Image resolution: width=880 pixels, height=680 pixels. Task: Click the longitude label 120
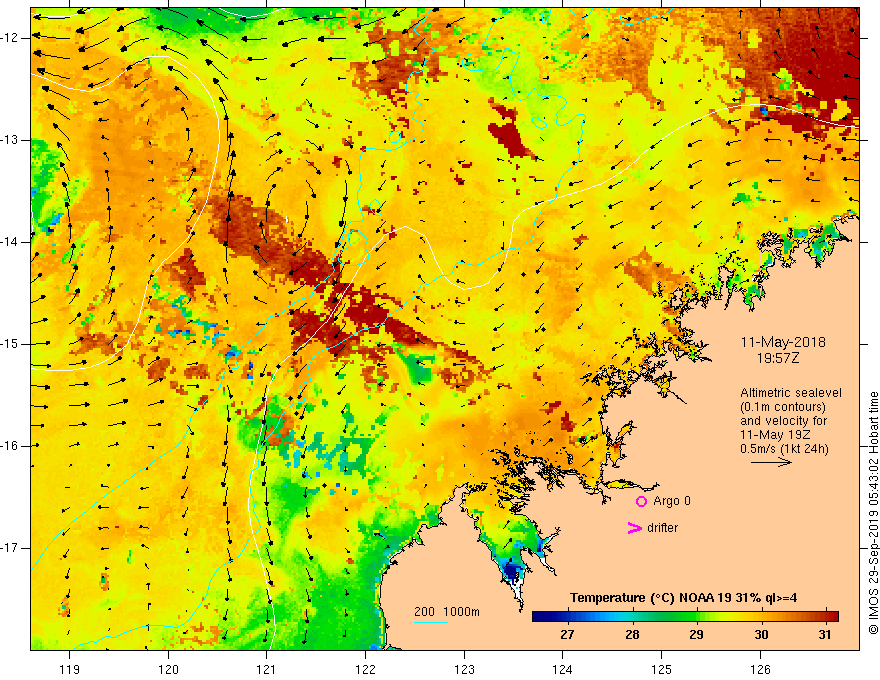(x=168, y=669)
